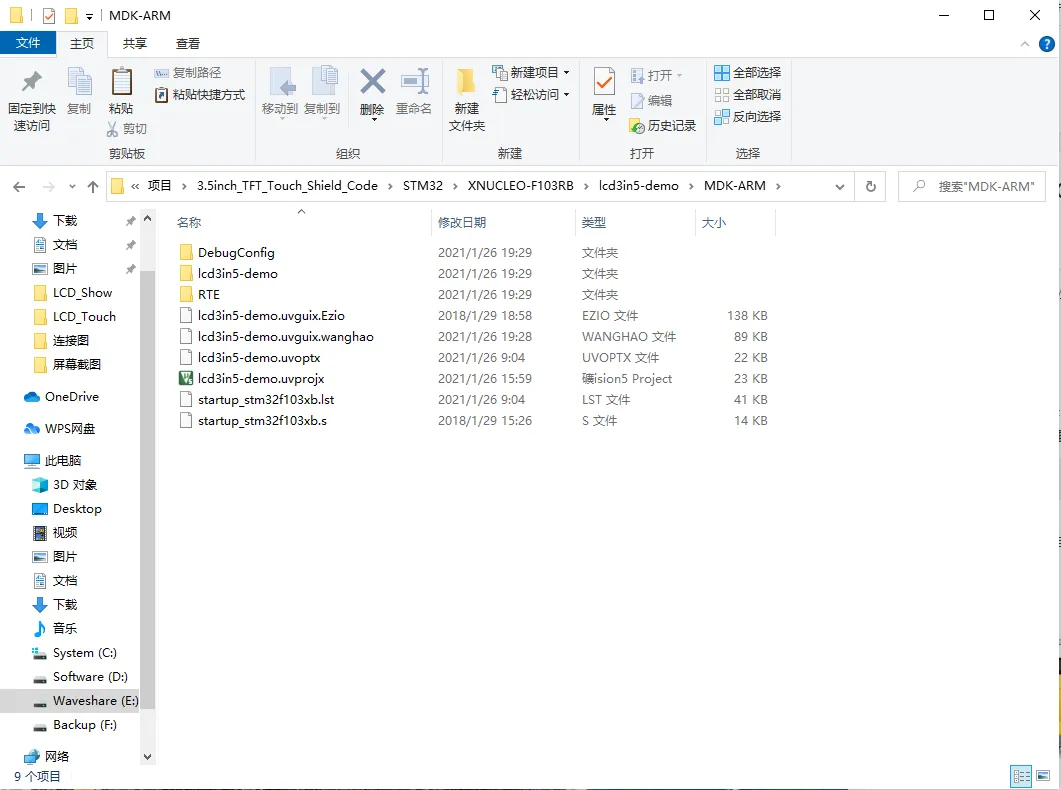Image resolution: width=1061 pixels, height=790 pixels.
Task: Click the search MDK-ARM input box
Action: tap(972, 186)
